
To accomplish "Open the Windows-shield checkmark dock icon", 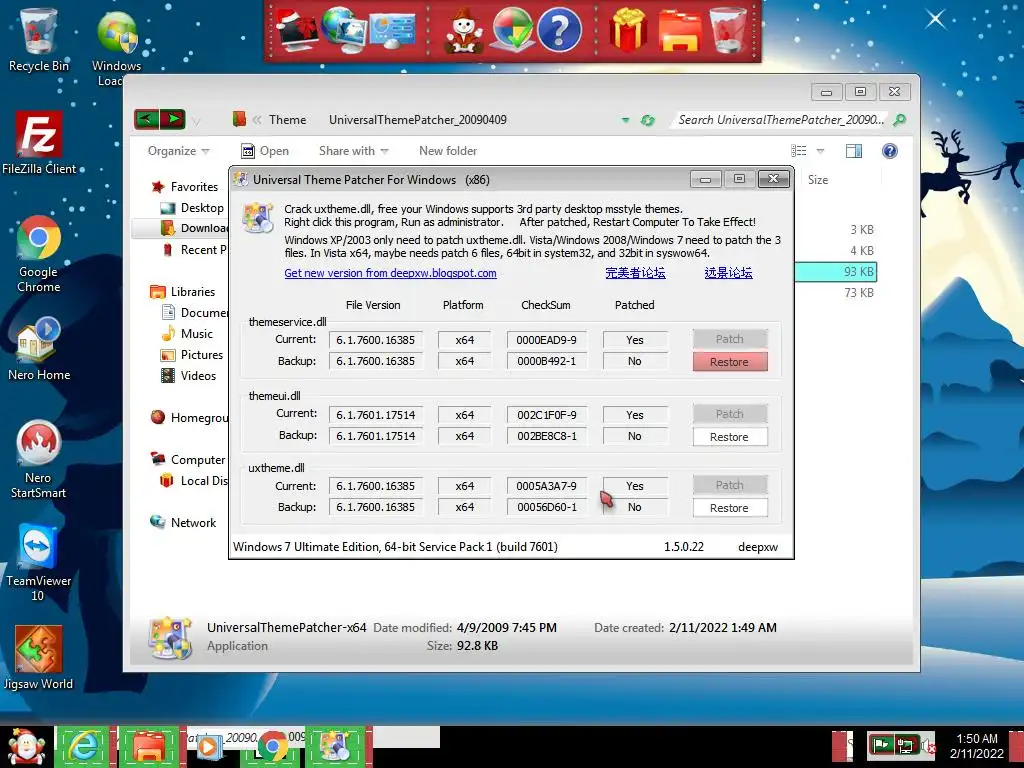I will [511, 30].
